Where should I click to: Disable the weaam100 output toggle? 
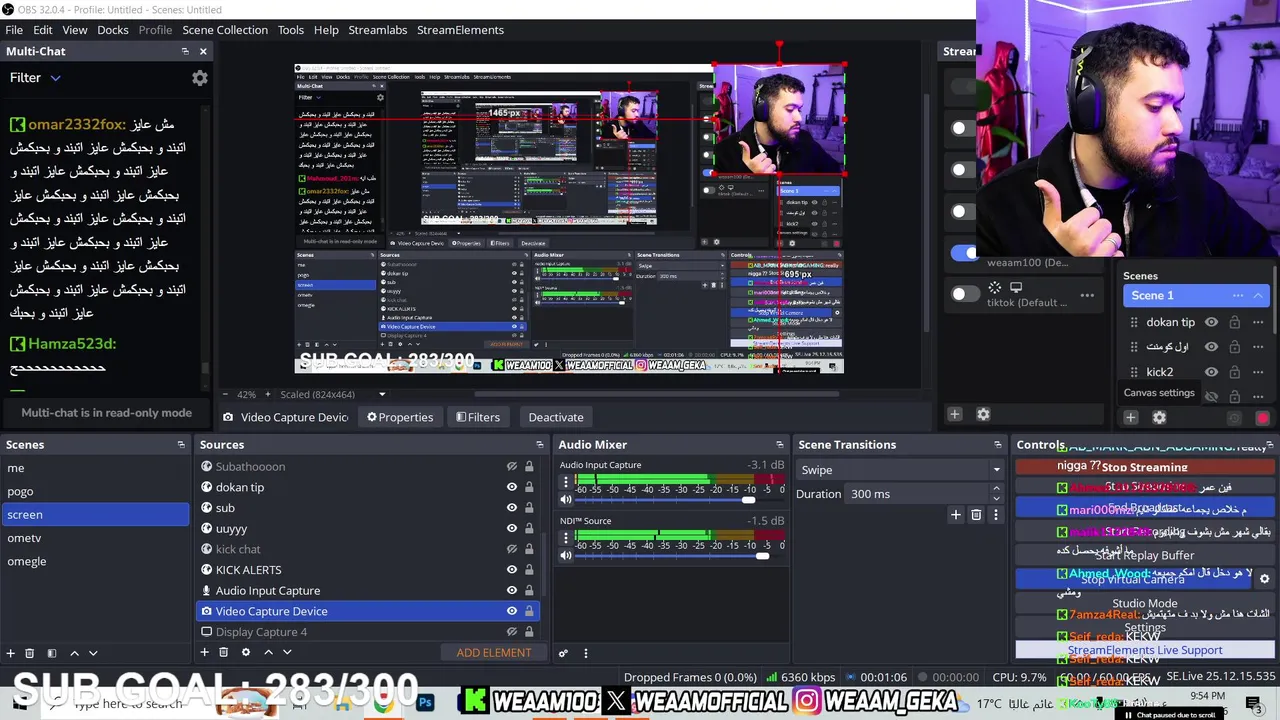(x=964, y=253)
